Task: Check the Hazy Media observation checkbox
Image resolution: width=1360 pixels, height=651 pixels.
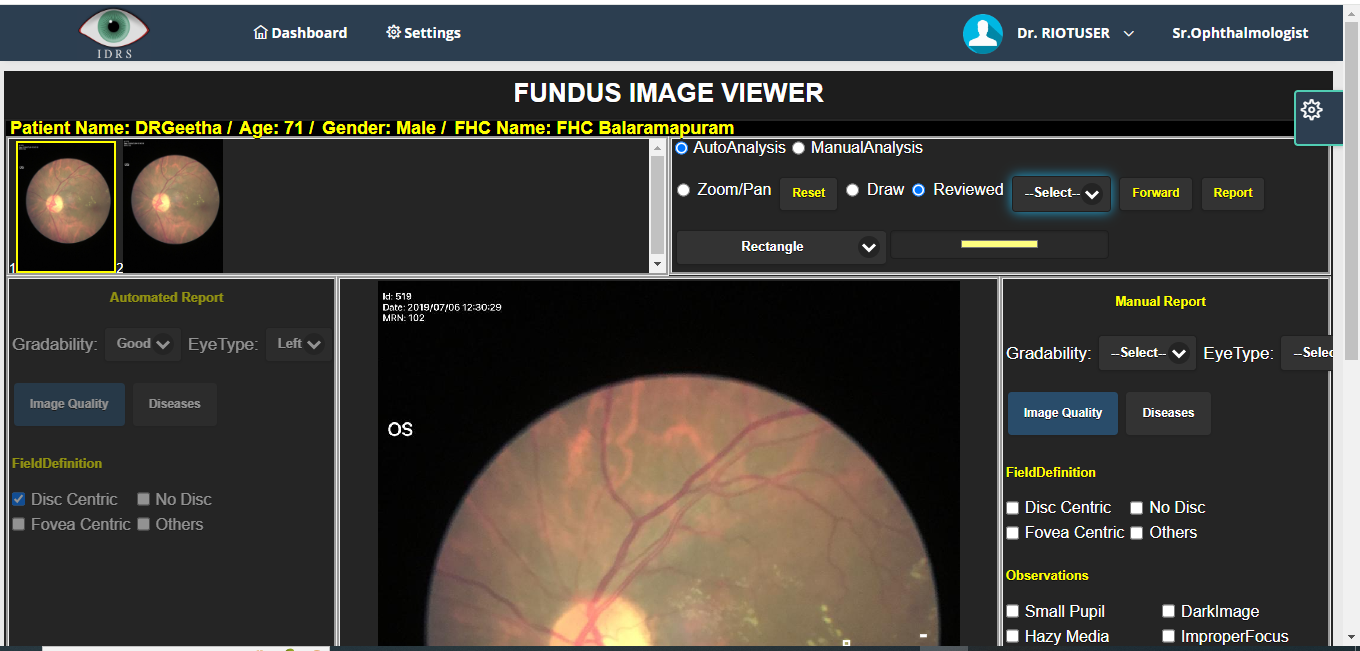Action: click(x=1013, y=636)
